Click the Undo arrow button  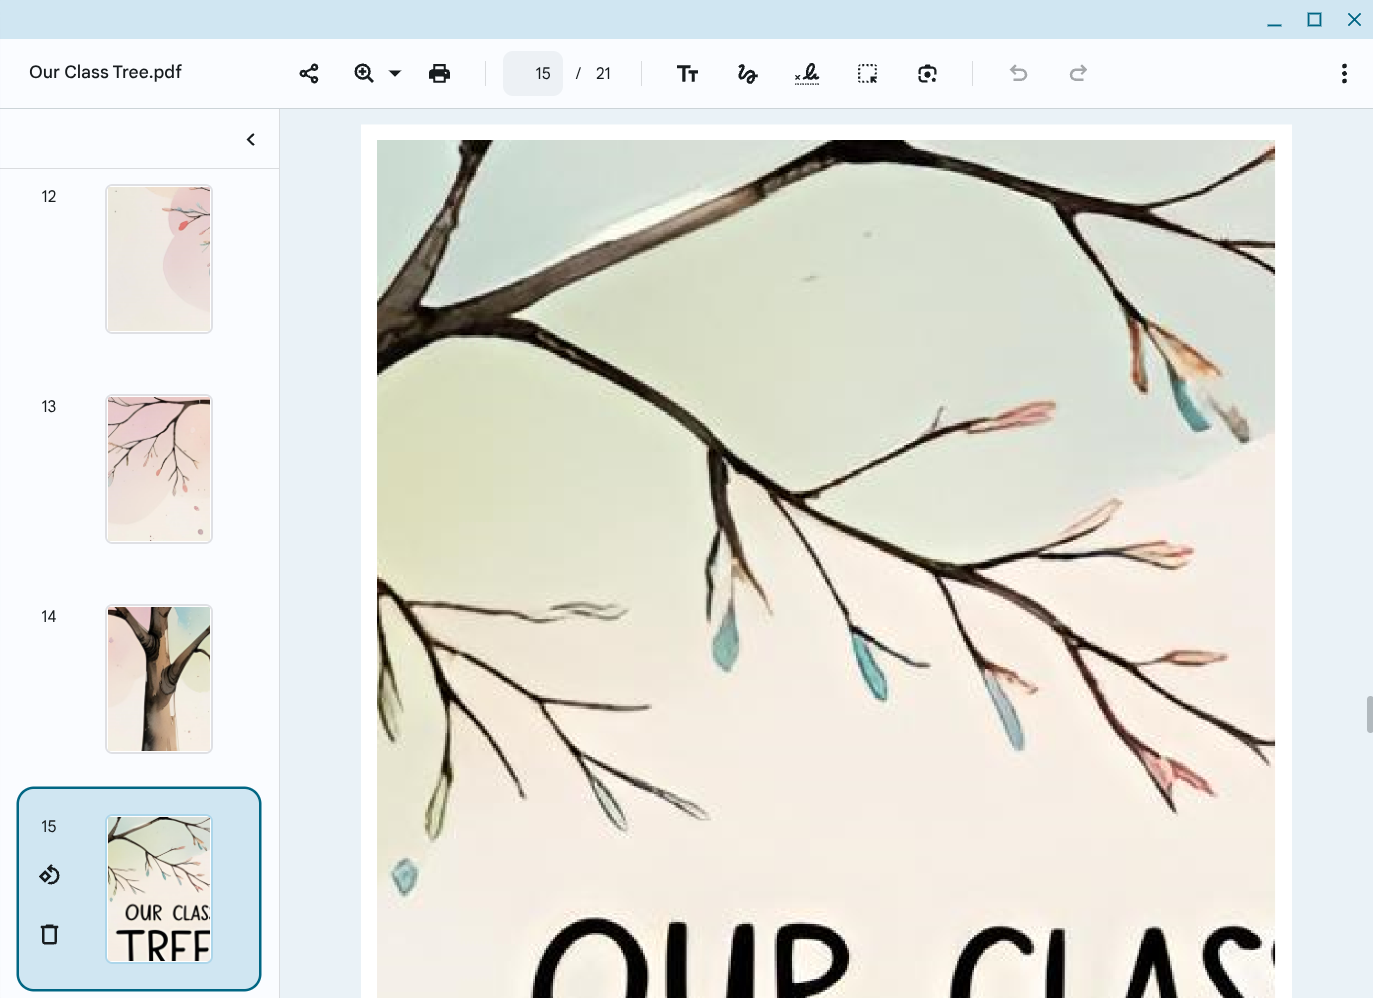point(1018,73)
